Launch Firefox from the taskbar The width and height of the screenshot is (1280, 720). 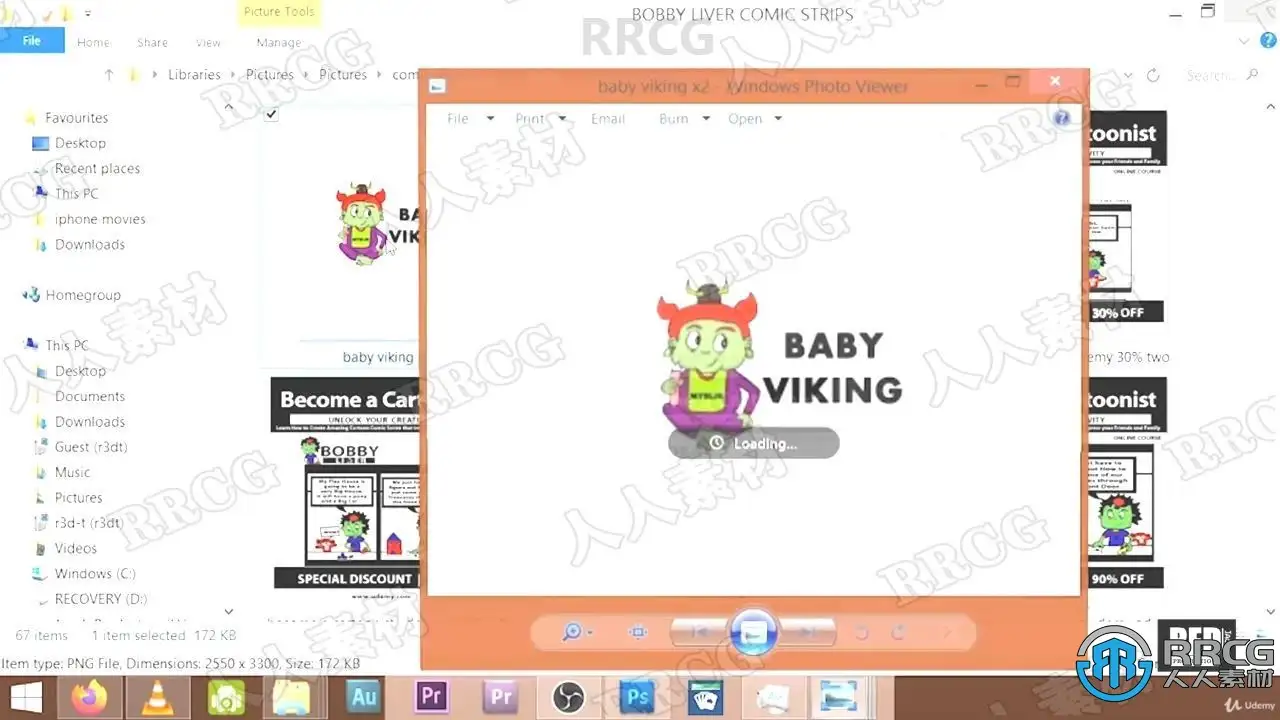91,697
